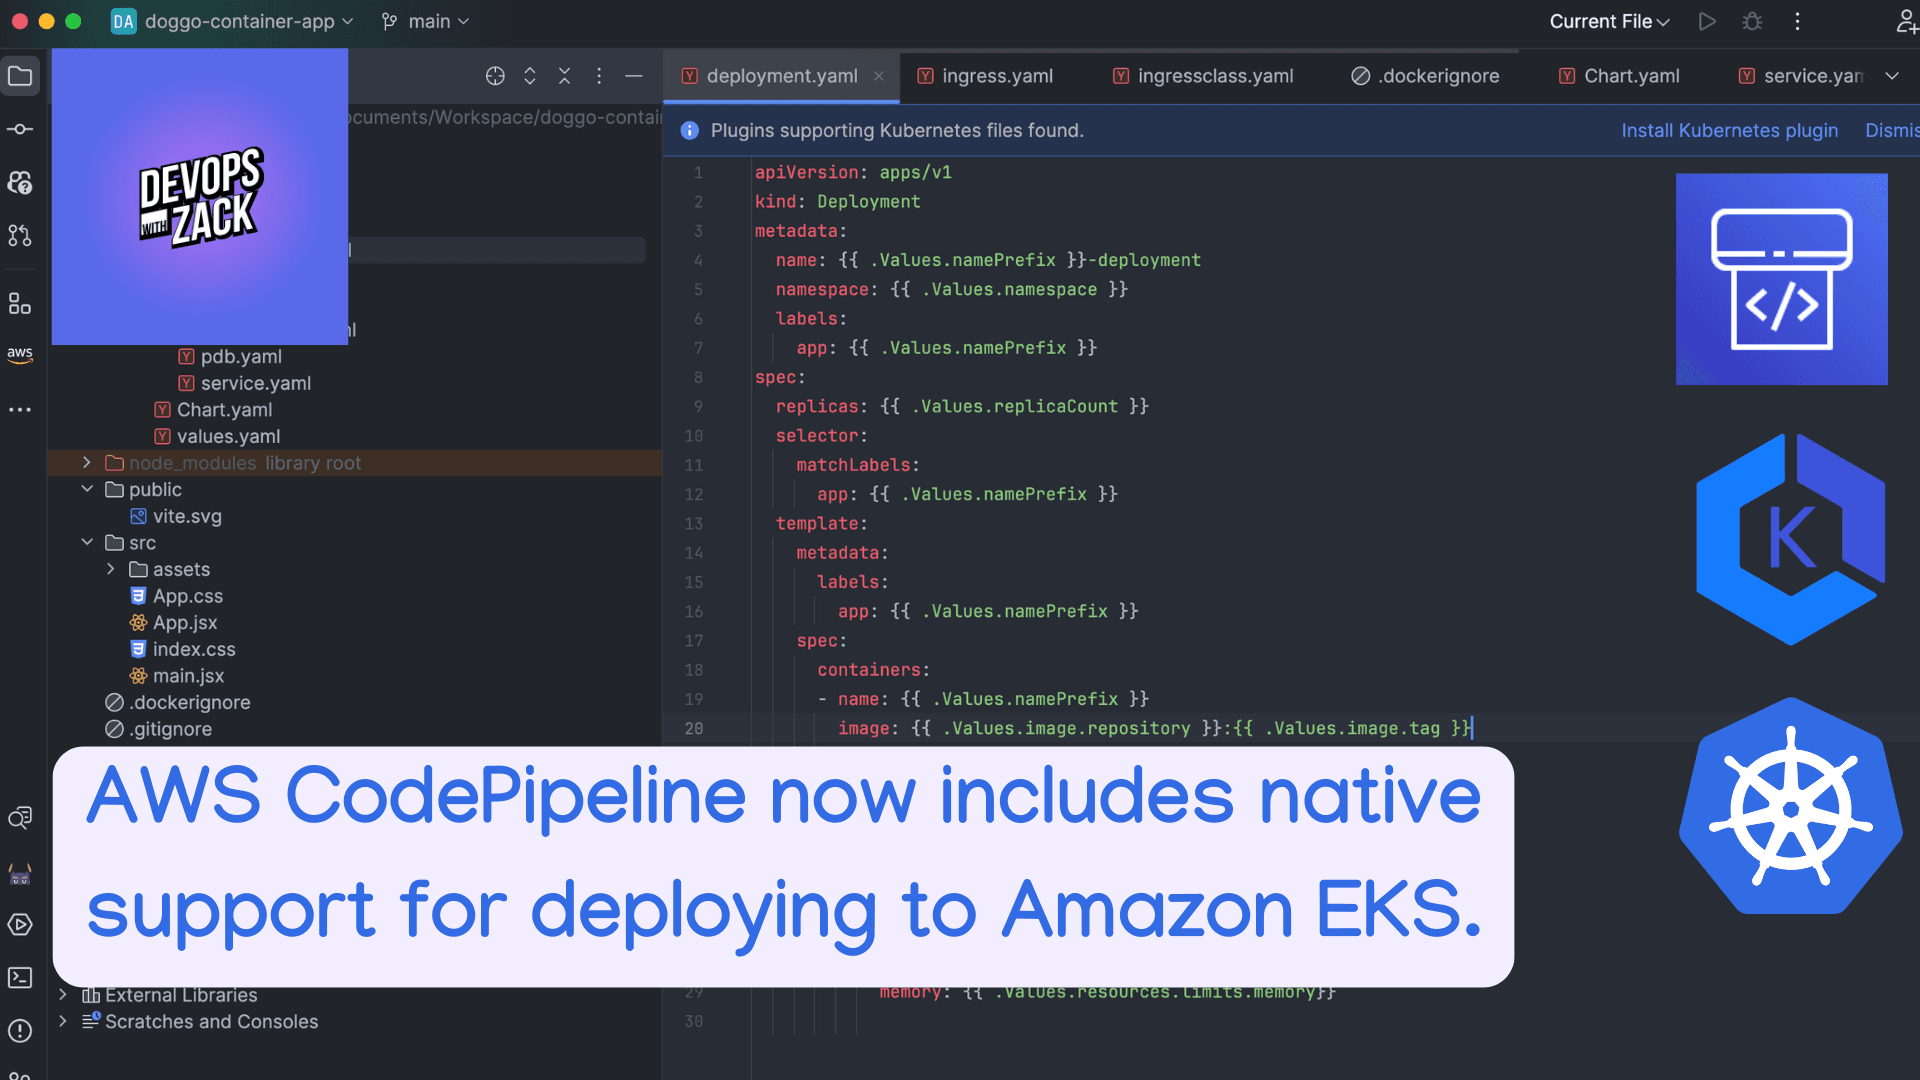Open the Current File run configuration dropdown
1920x1080 pixels.
point(1608,21)
